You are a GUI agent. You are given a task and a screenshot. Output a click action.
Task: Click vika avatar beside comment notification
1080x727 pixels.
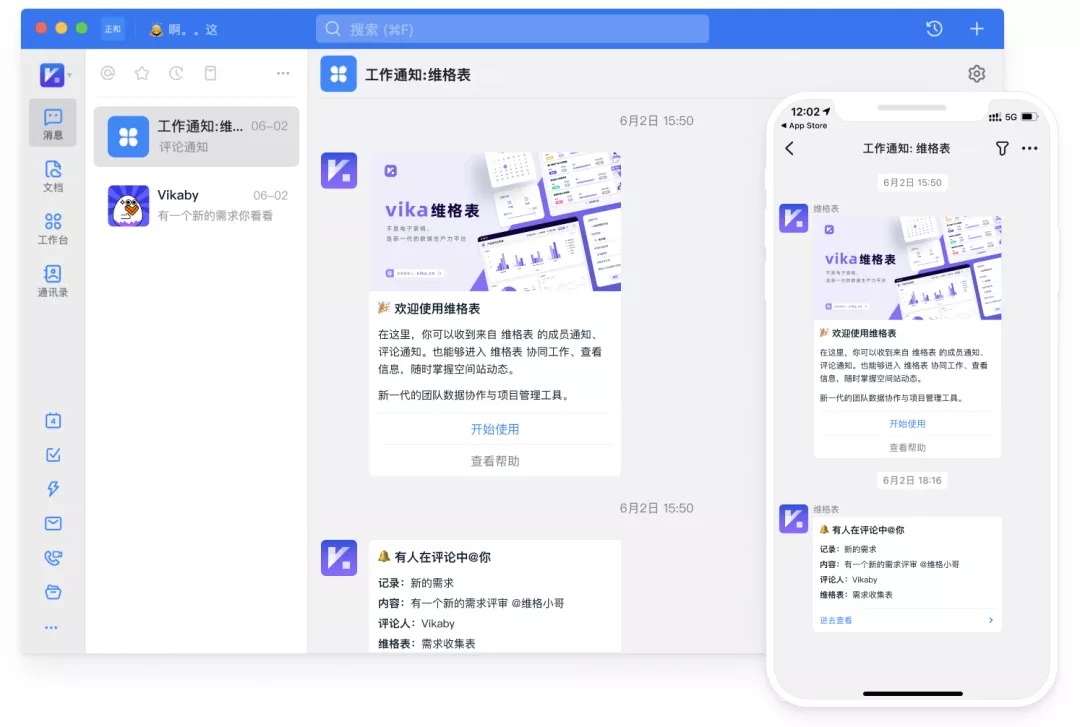click(339, 557)
